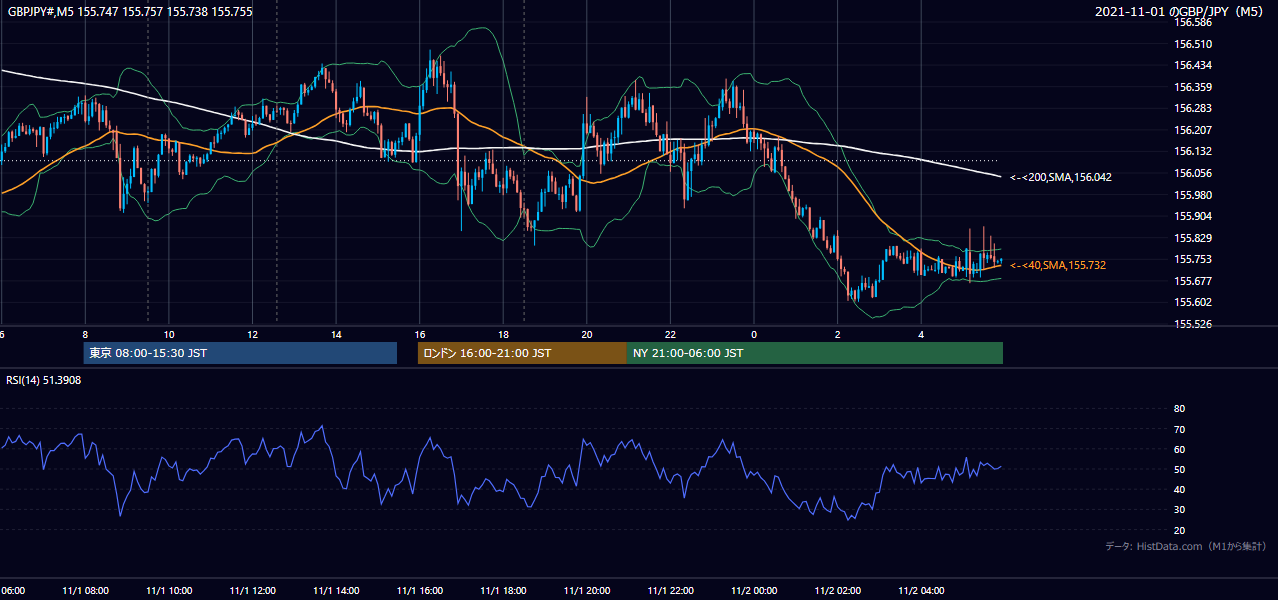Click price axis value 155.526
Viewport: 1278px width, 600px height.
pos(1192,324)
